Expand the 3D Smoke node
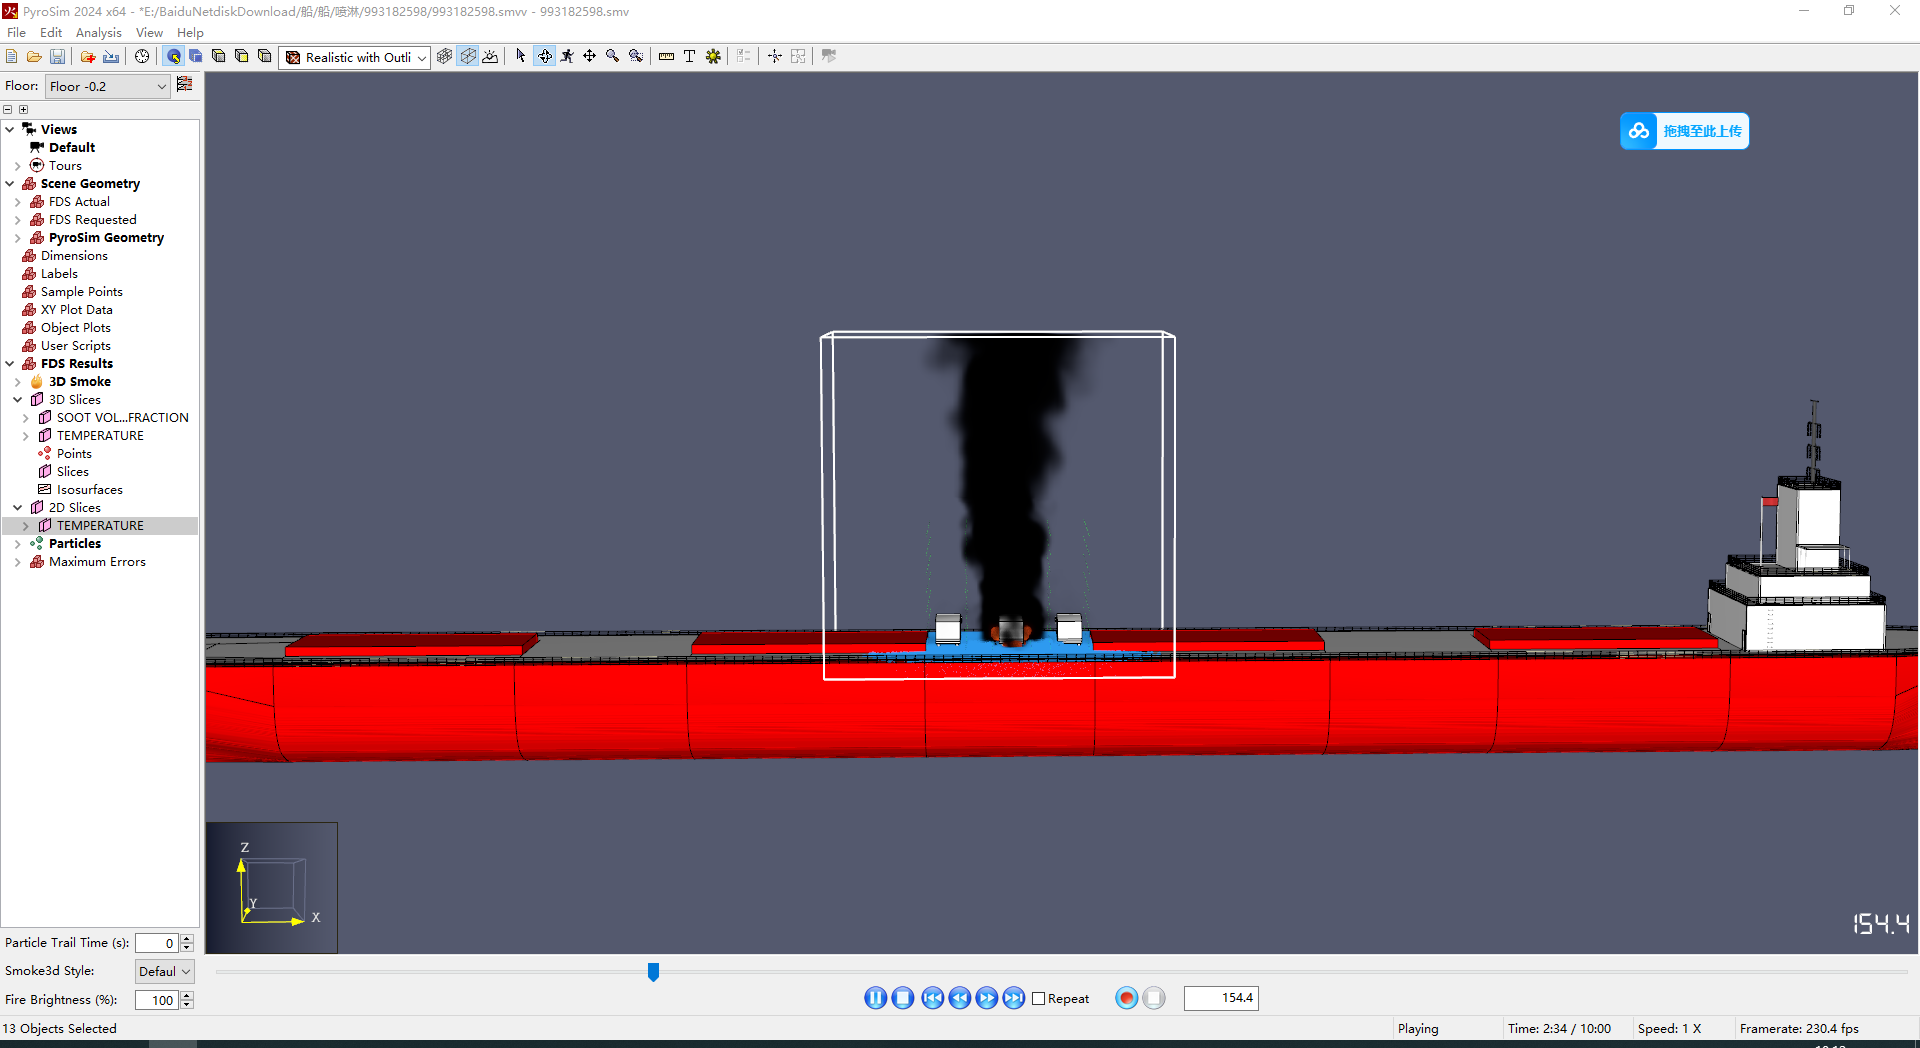Viewport: 1920px width, 1048px height. [x=18, y=382]
